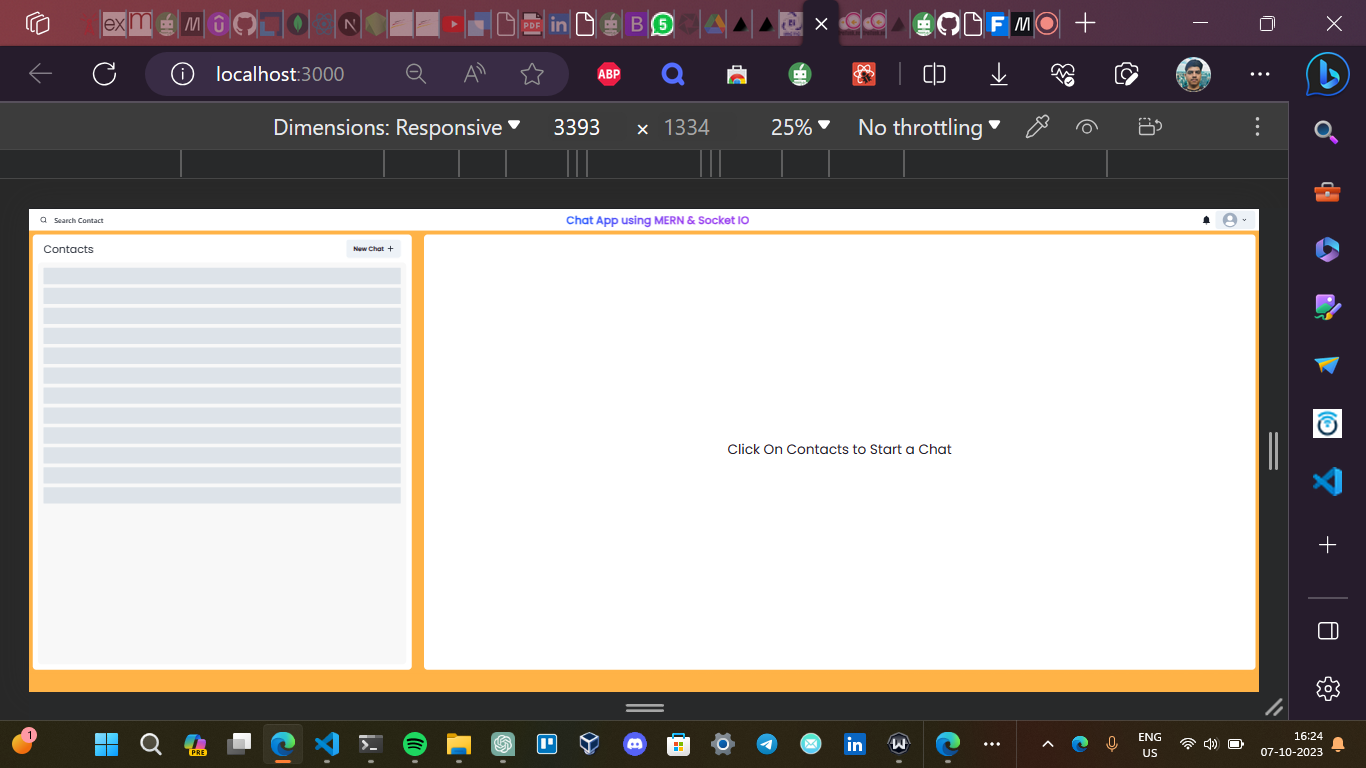The width and height of the screenshot is (1366, 768).
Task: Expand the Dimensions Responsive dropdown
Action: [397, 127]
